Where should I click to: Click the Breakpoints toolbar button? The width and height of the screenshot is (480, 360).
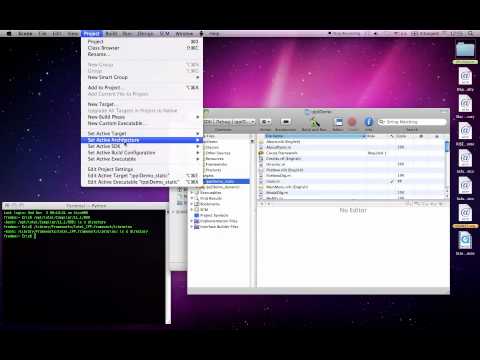point(286,122)
